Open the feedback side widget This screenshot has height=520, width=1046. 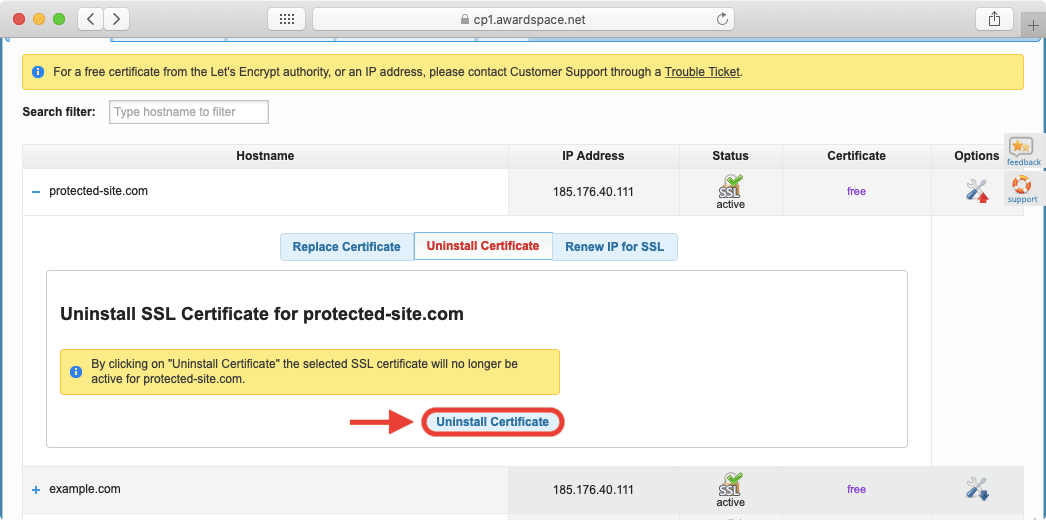[x=1023, y=152]
